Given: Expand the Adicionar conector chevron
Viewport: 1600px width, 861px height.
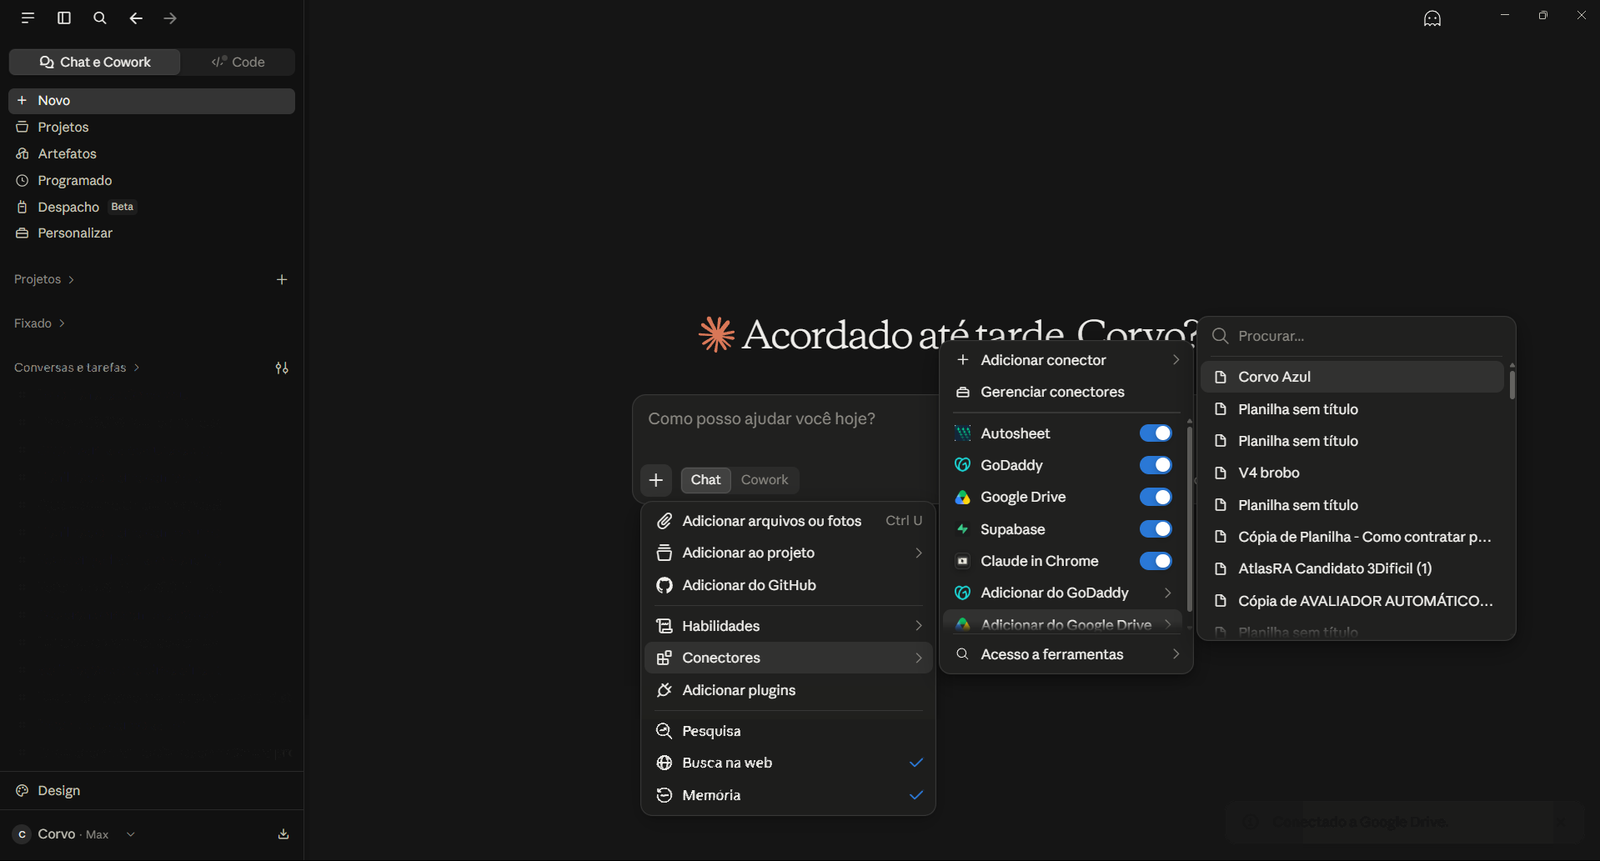Looking at the screenshot, I should coord(1176,360).
